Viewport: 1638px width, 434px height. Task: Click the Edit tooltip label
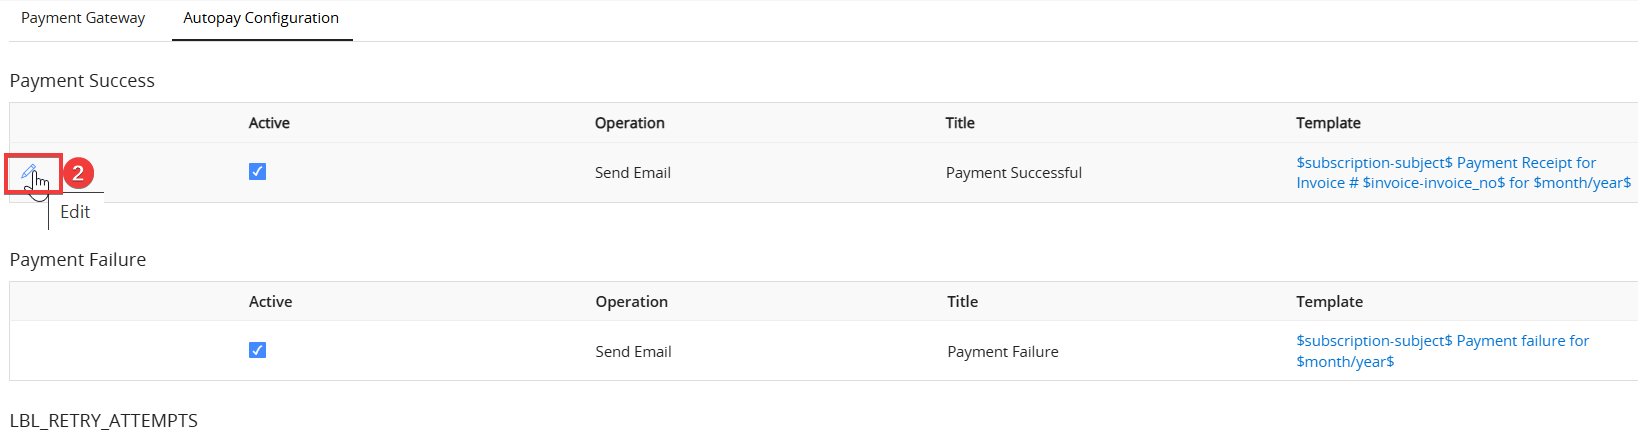point(75,212)
